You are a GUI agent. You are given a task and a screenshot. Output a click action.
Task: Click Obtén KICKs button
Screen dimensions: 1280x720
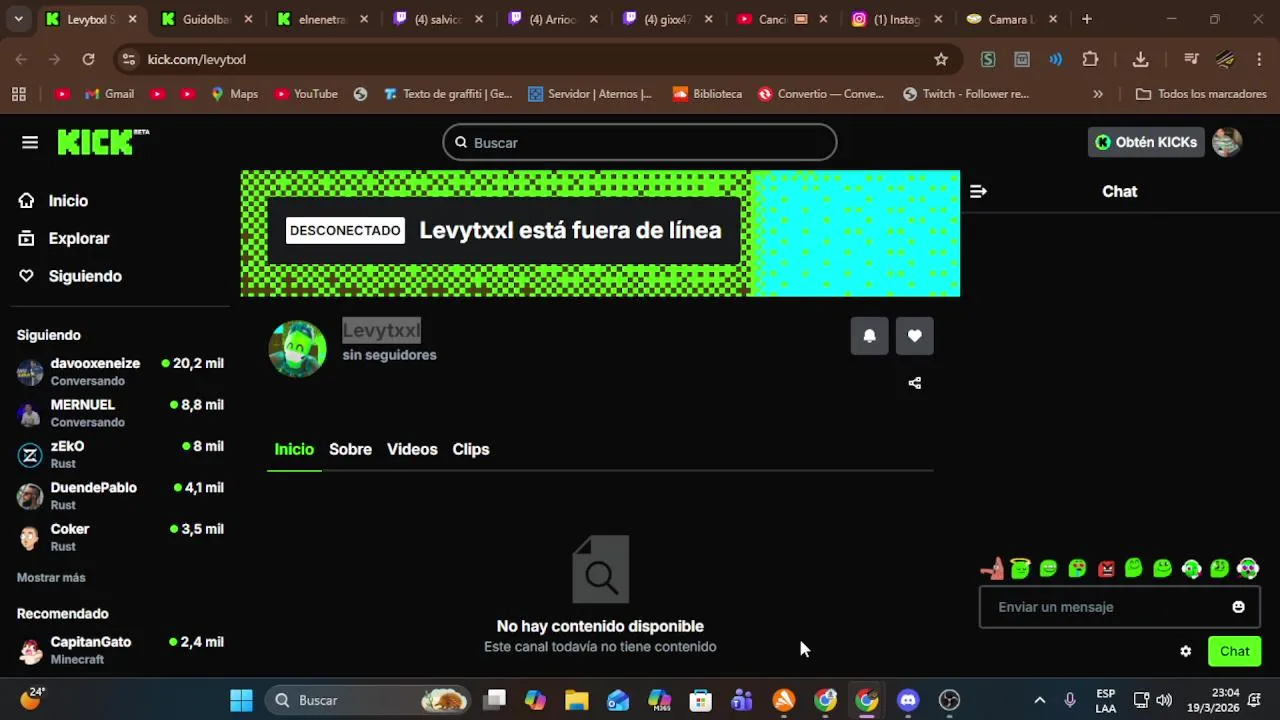[1146, 142]
